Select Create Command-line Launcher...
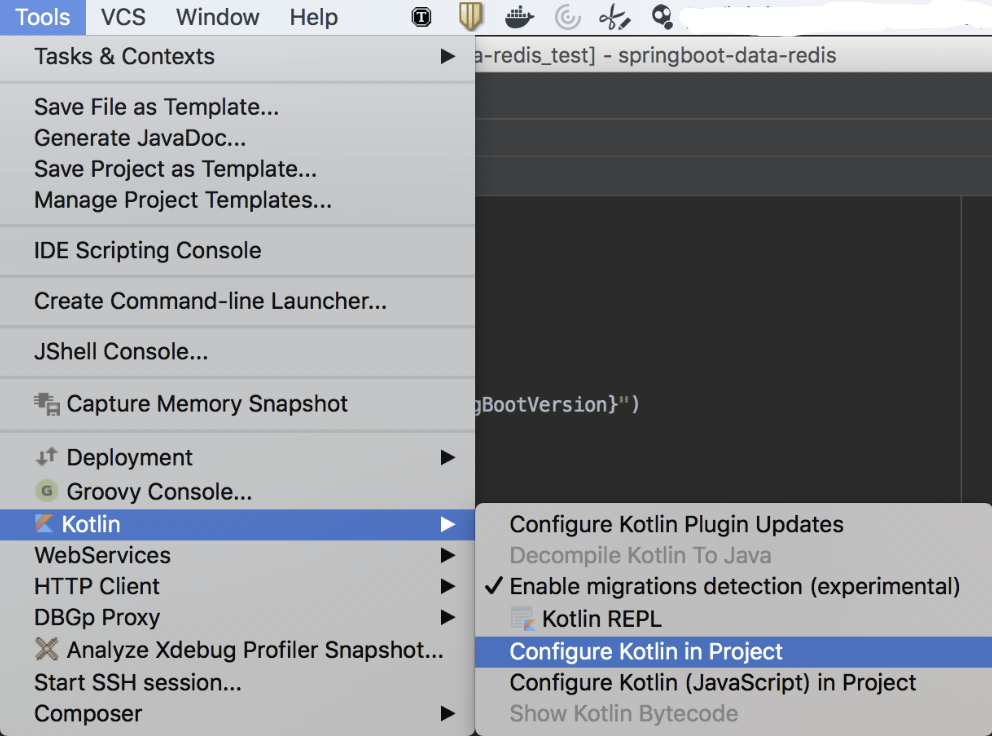This screenshot has height=736, width=992. 237,301
